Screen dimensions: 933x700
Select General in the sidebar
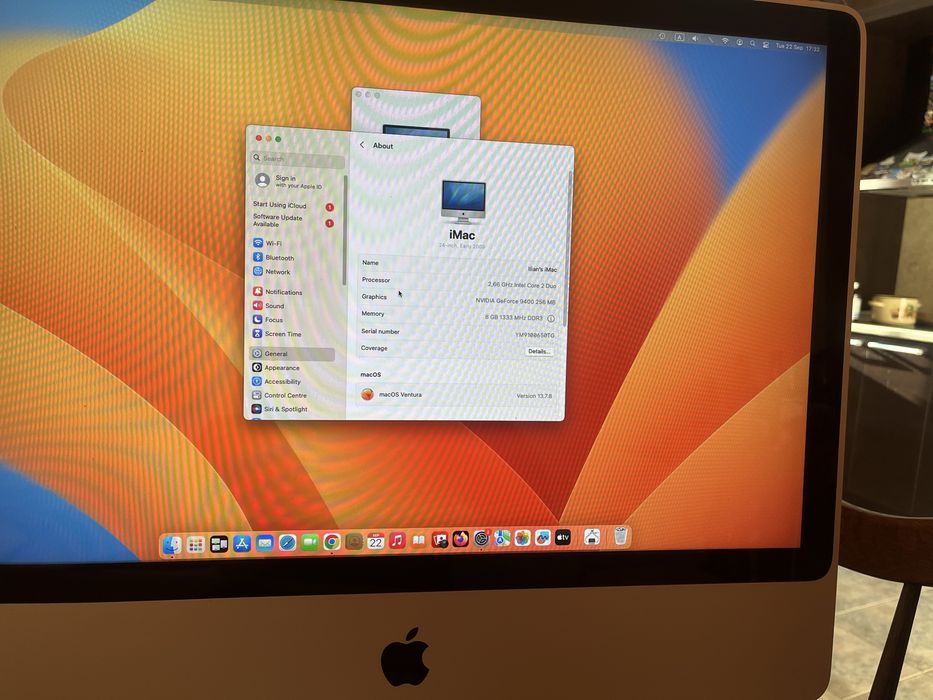(x=293, y=354)
